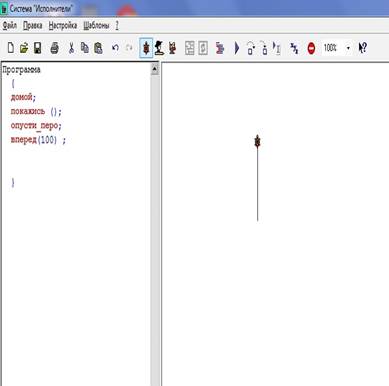Open a file via folder icon
389x386 pixels.
pos(24,48)
